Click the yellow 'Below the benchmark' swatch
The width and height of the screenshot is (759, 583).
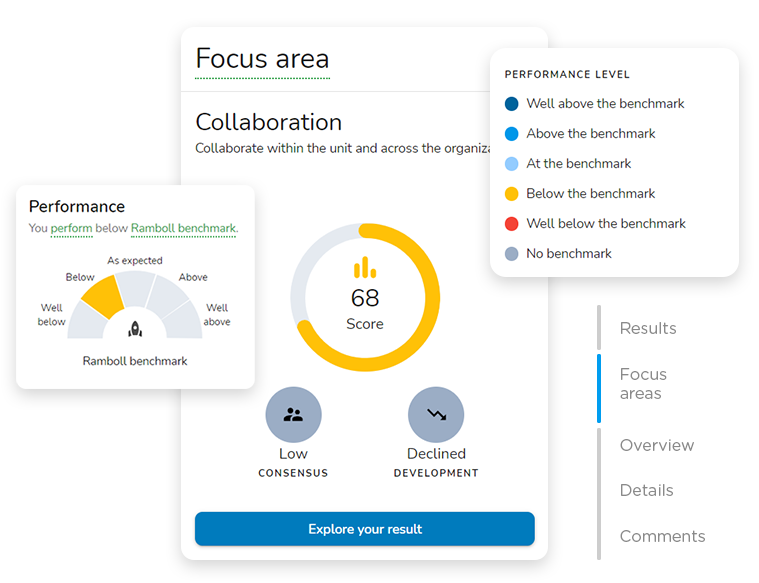[x=512, y=194]
